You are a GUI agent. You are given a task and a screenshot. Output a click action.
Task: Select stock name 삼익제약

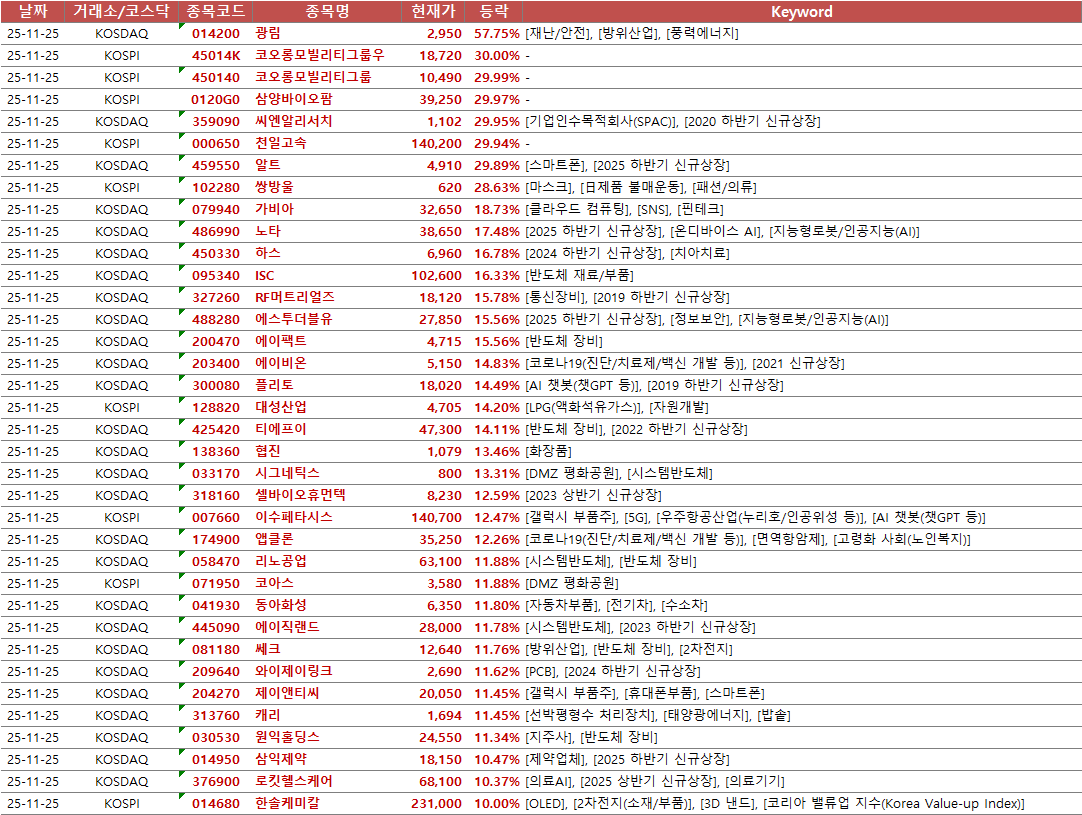click(x=281, y=759)
